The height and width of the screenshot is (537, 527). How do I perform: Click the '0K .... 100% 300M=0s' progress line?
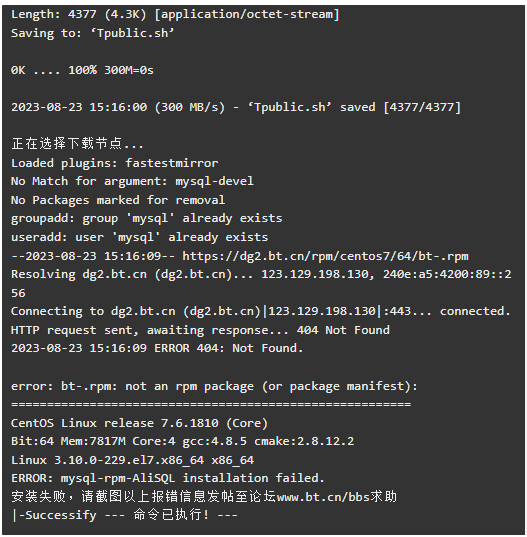point(82,70)
